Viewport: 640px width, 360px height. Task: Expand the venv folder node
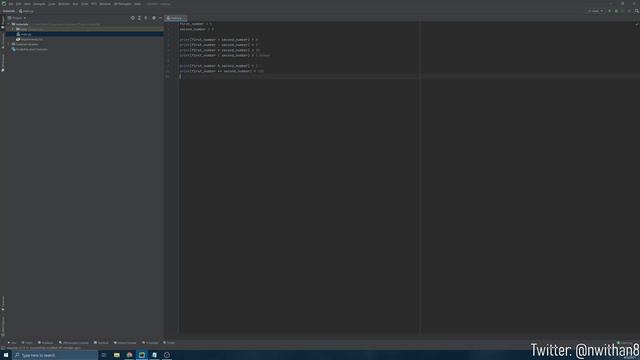point(13,29)
